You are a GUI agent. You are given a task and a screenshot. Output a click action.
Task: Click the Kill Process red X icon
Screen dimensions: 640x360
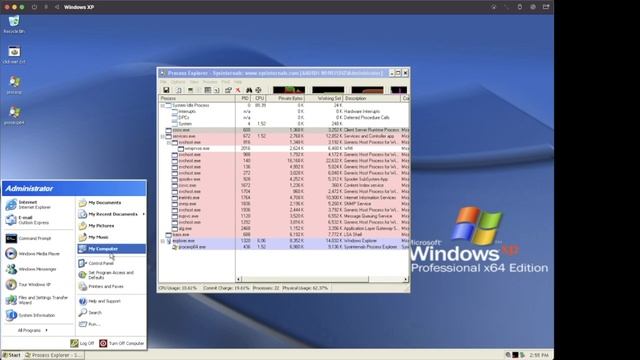(x=238, y=90)
